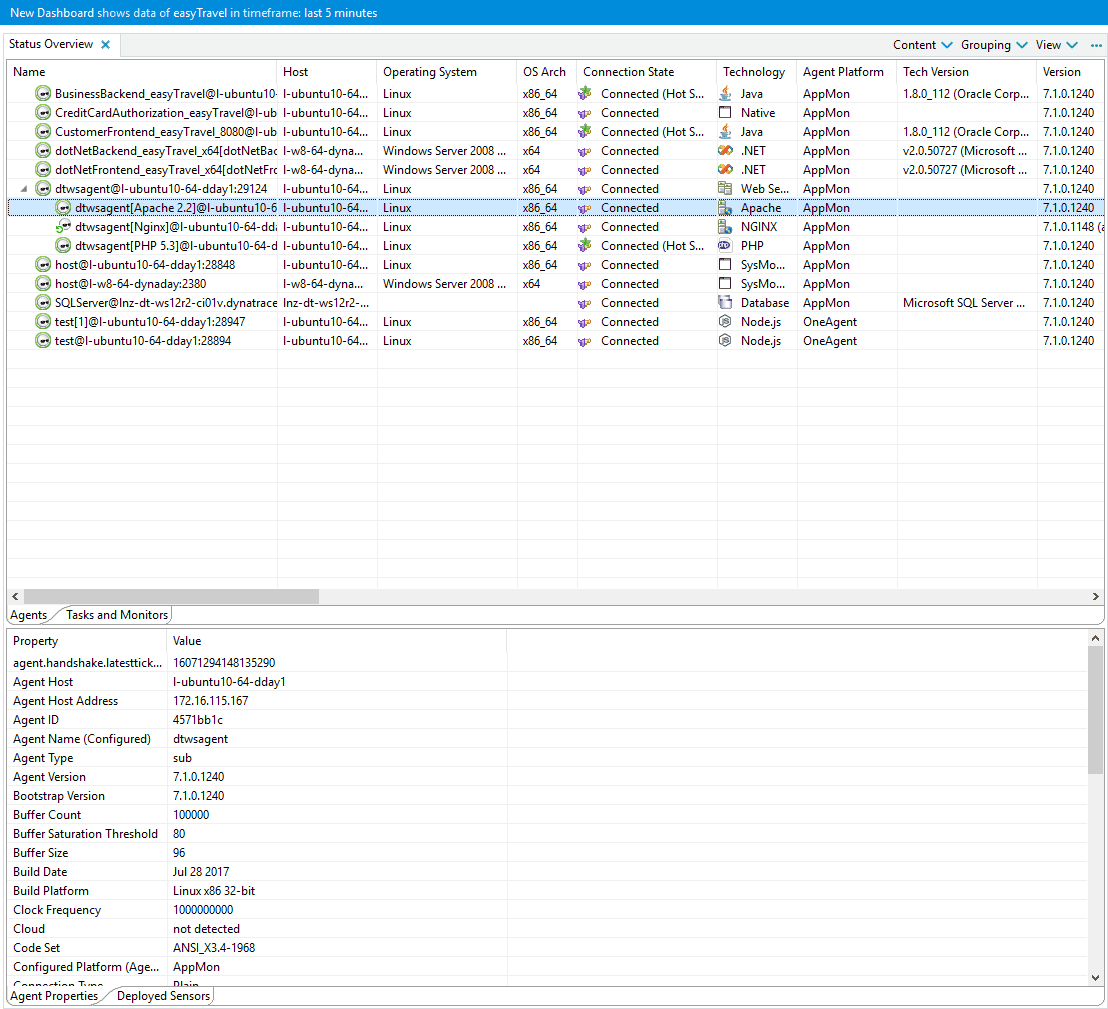Select the Agent Properties tab
This screenshot has width=1108, height=1009.
click(x=54, y=996)
